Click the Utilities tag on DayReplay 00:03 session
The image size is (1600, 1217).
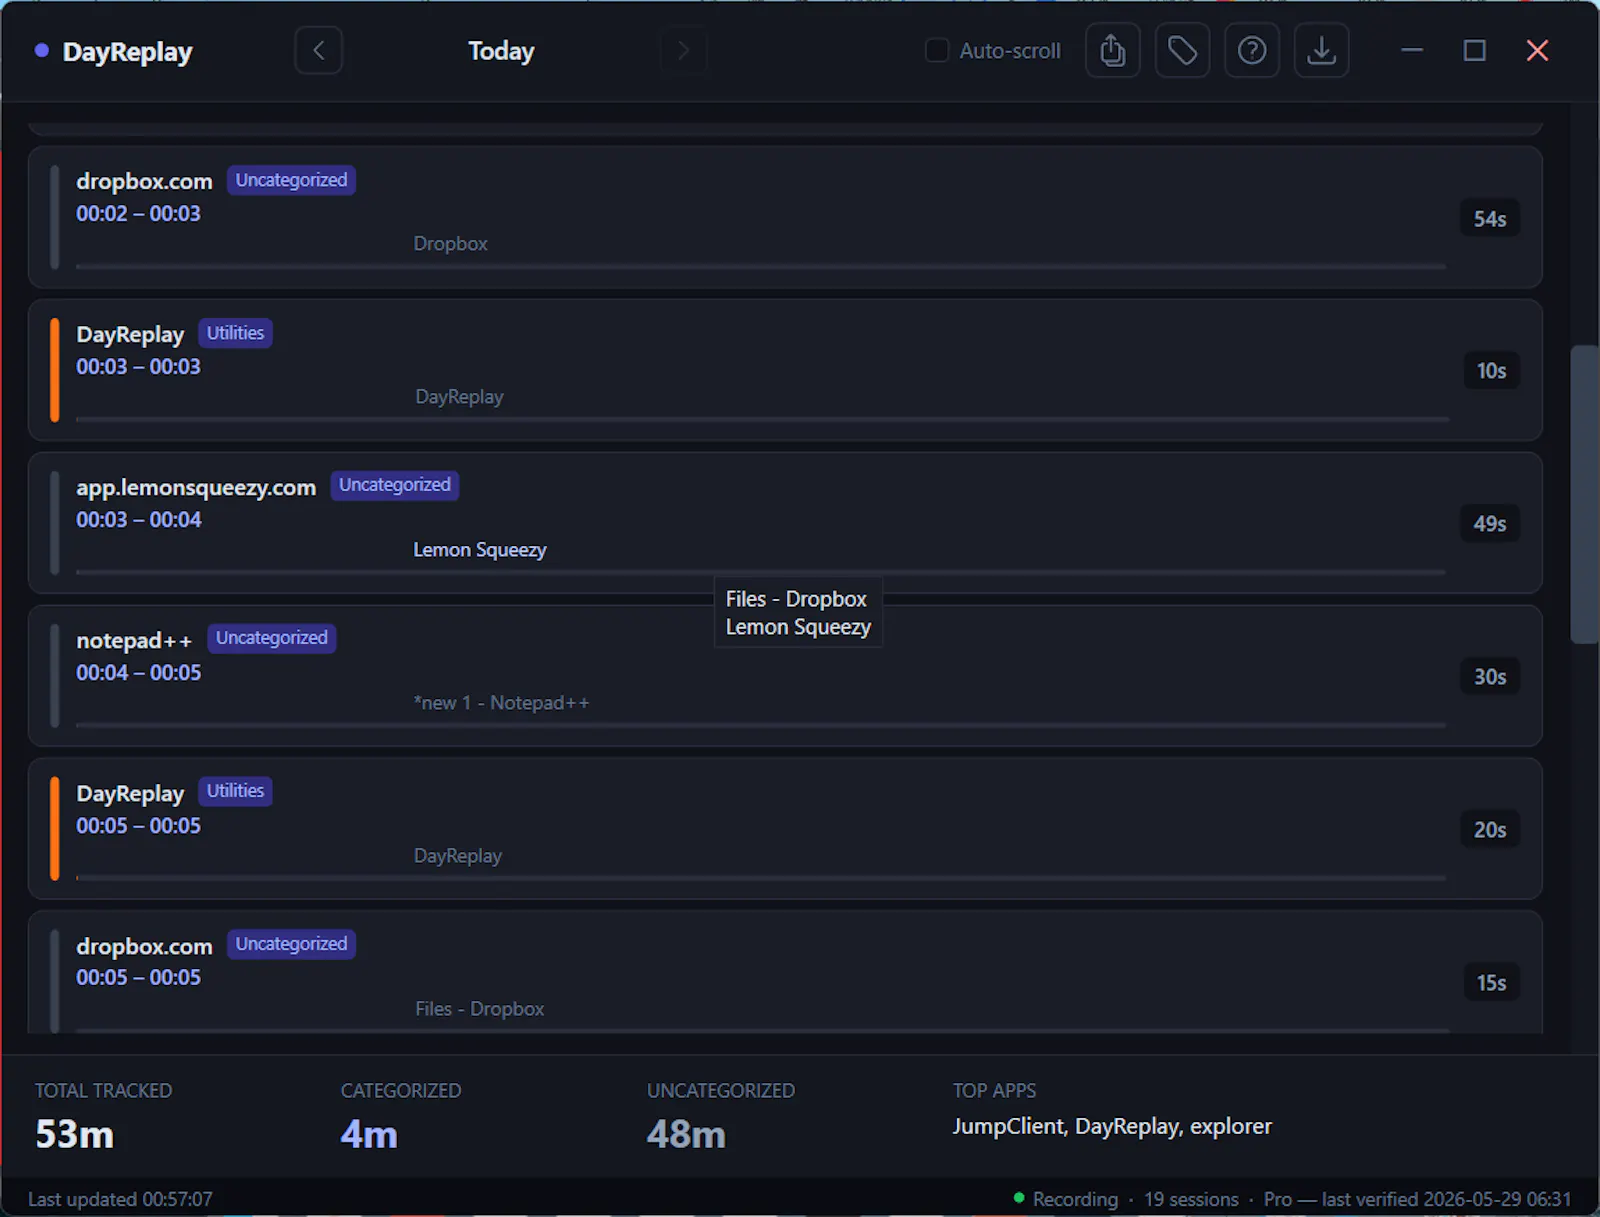(235, 333)
